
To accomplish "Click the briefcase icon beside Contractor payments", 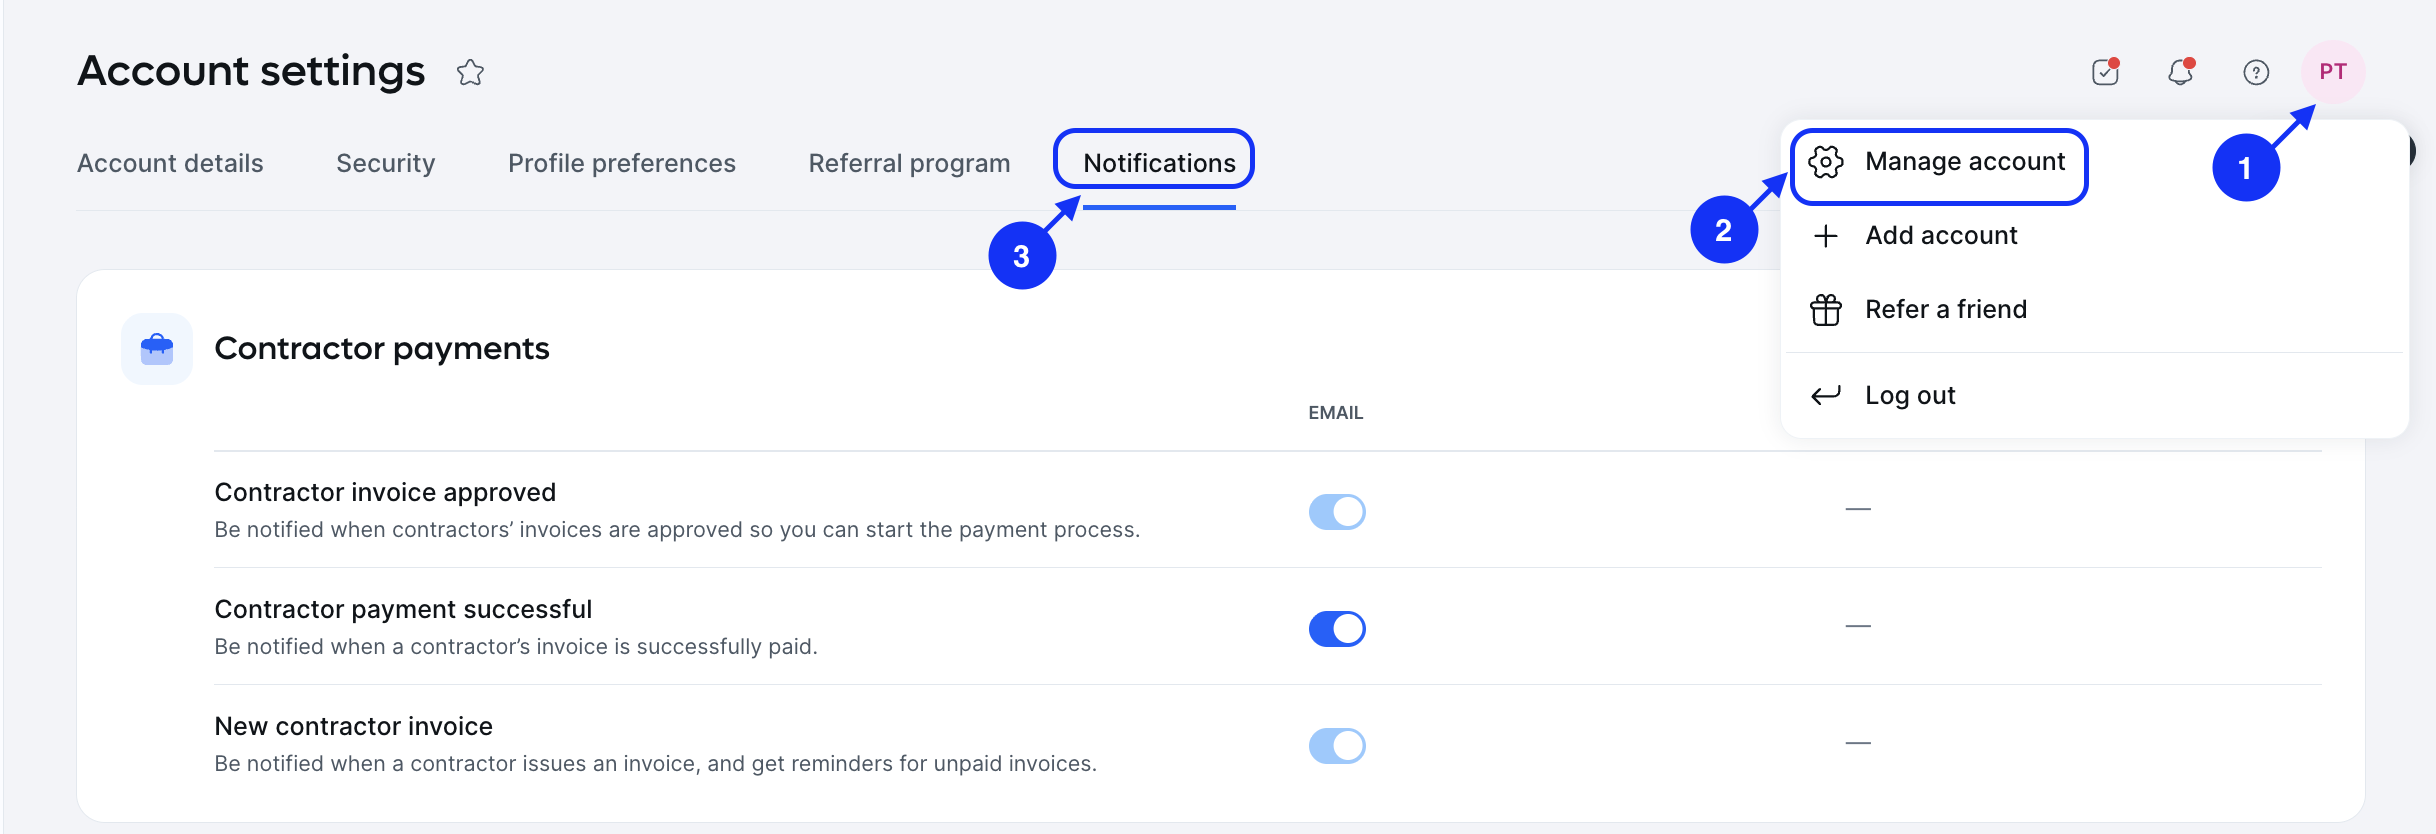I will pos(156,348).
